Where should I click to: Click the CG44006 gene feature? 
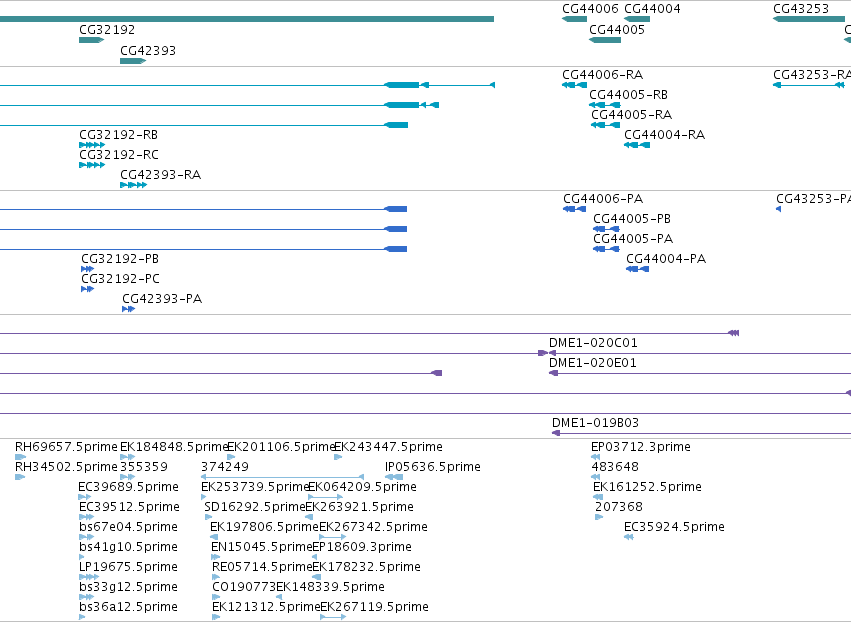(574, 19)
